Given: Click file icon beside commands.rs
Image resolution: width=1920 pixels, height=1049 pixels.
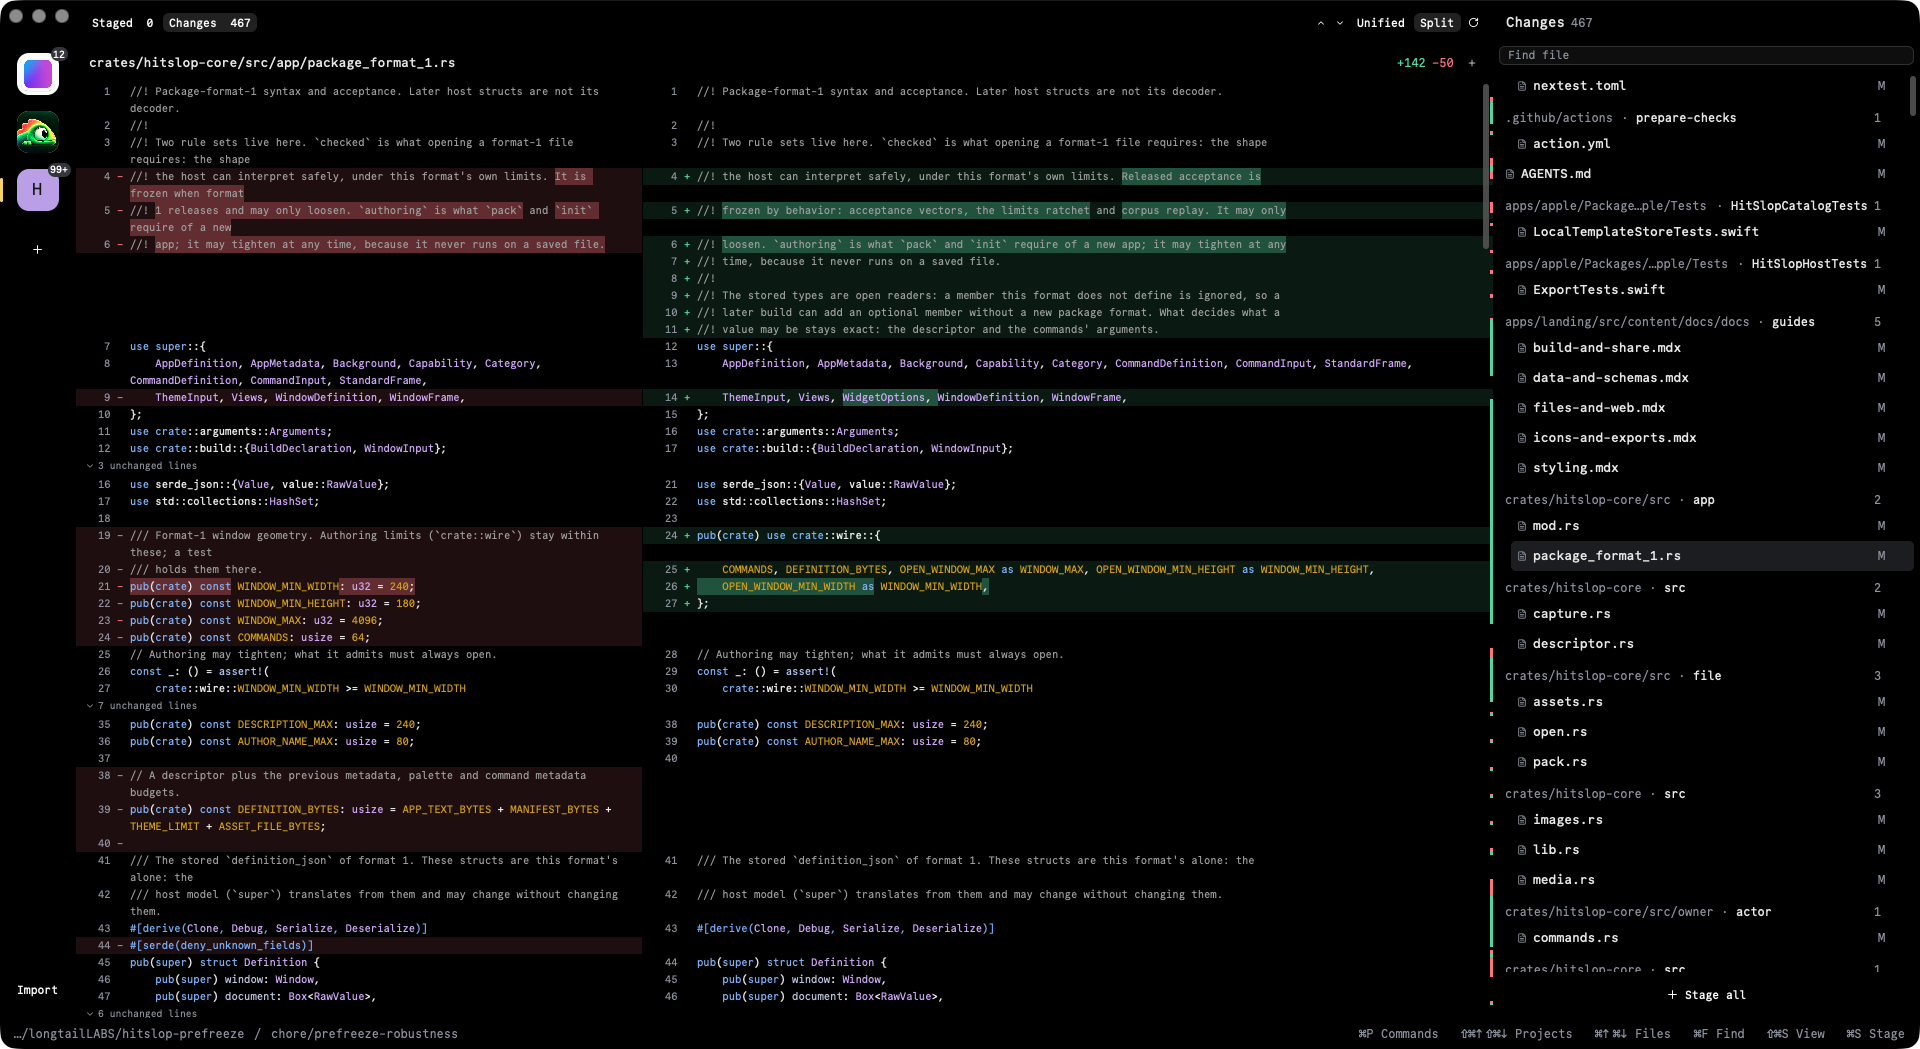Looking at the screenshot, I should click(x=1522, y=938).
